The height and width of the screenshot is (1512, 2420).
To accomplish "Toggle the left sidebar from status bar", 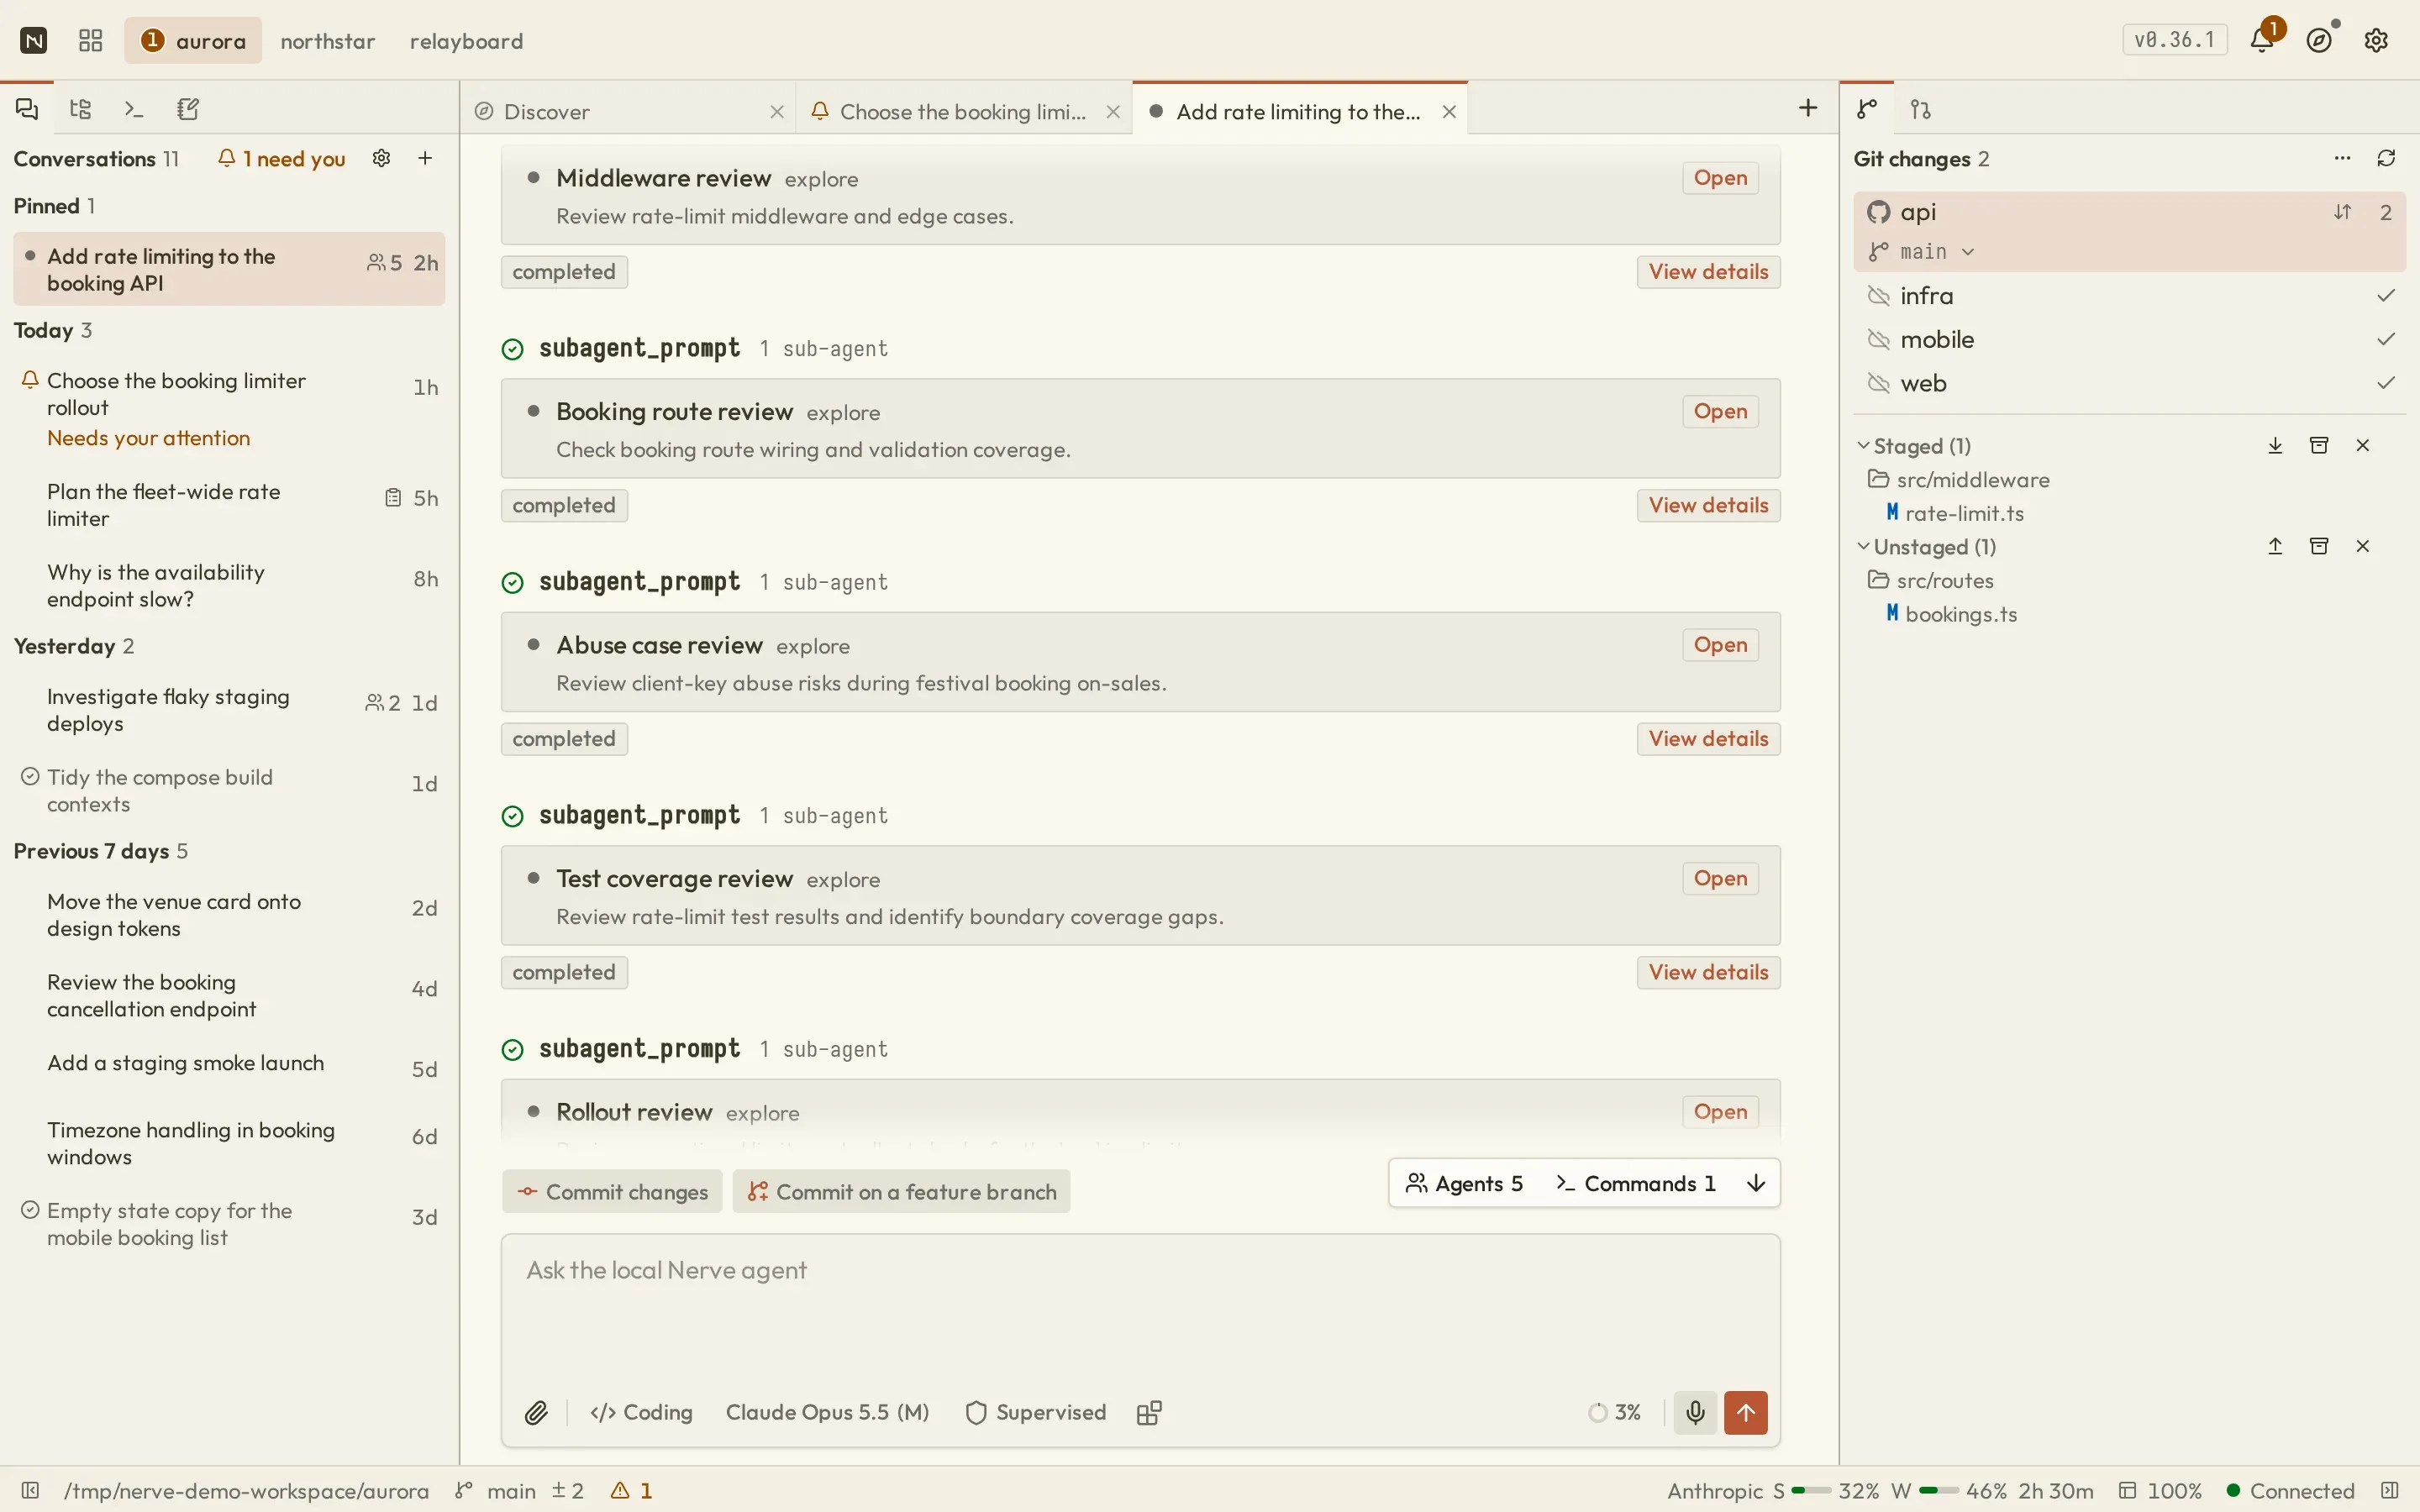I will (30, 1491).
